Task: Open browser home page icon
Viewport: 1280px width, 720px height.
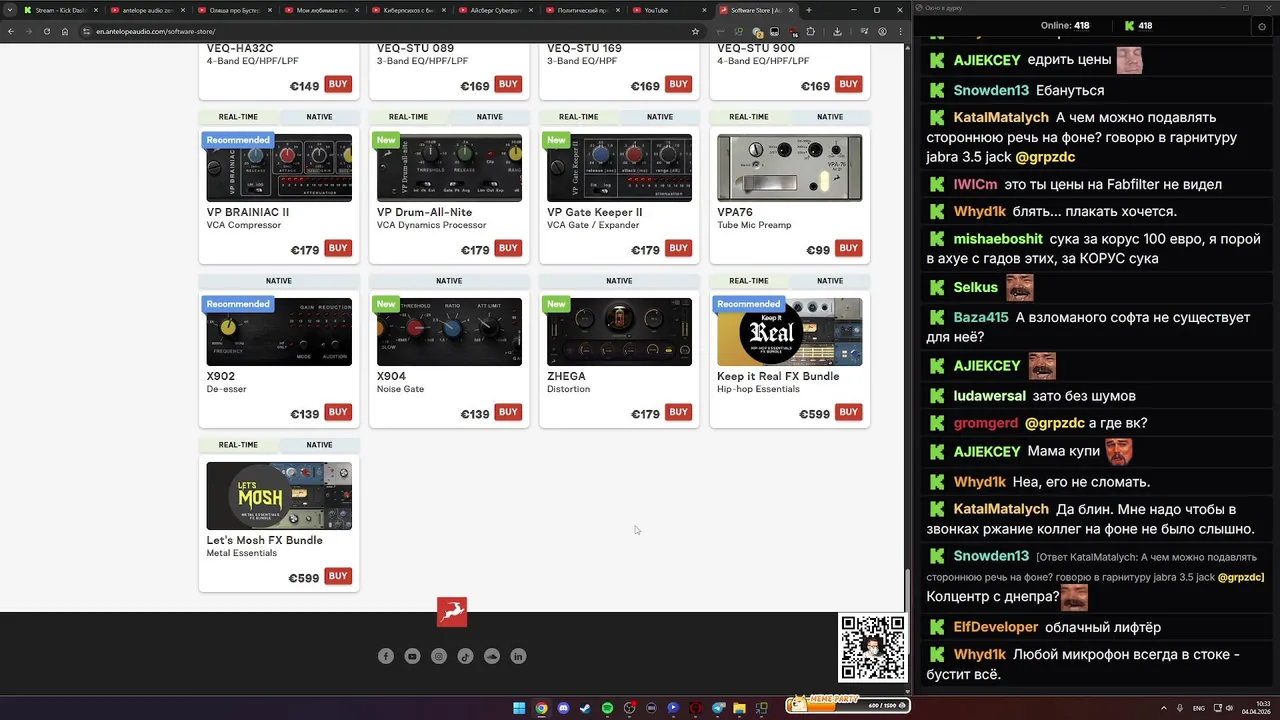Action: [x=65, y=31]
